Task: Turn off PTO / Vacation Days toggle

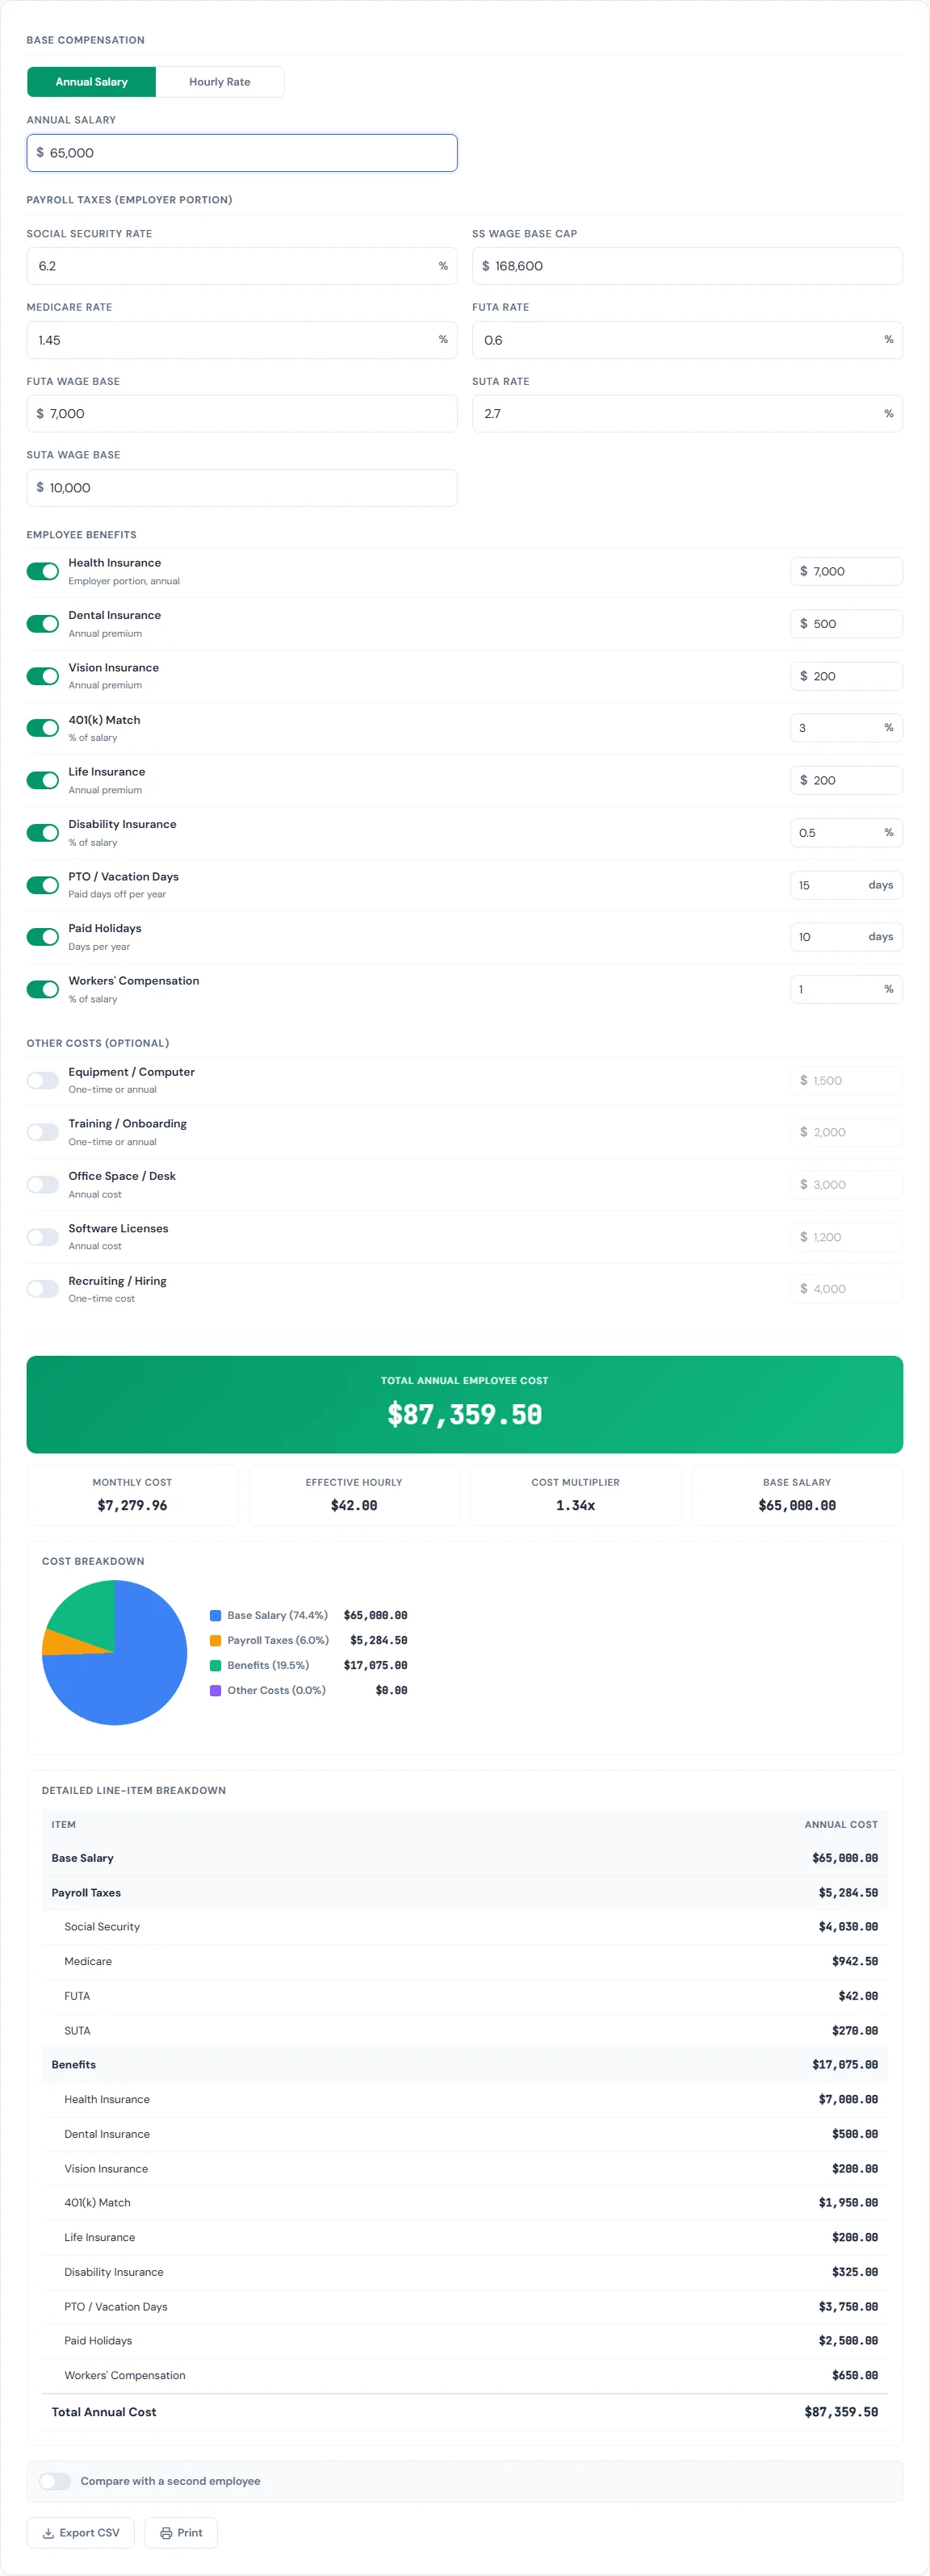Action: 43,885
